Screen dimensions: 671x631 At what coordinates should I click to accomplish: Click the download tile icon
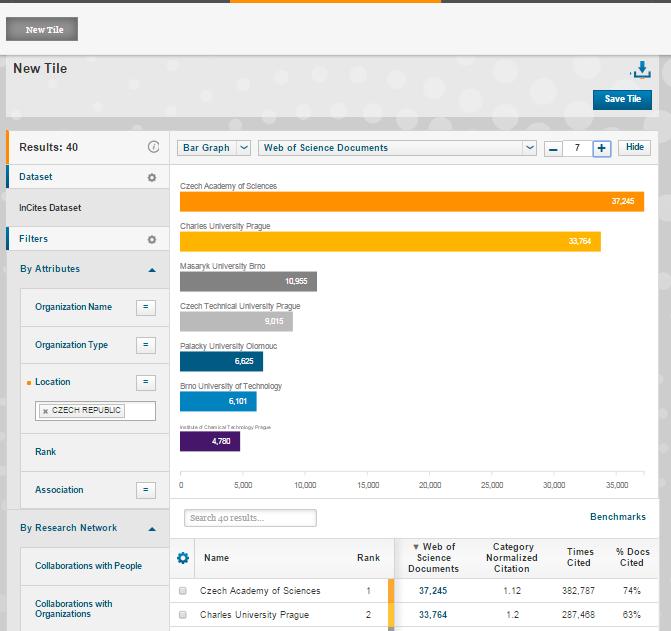click(x=641, y=70)
